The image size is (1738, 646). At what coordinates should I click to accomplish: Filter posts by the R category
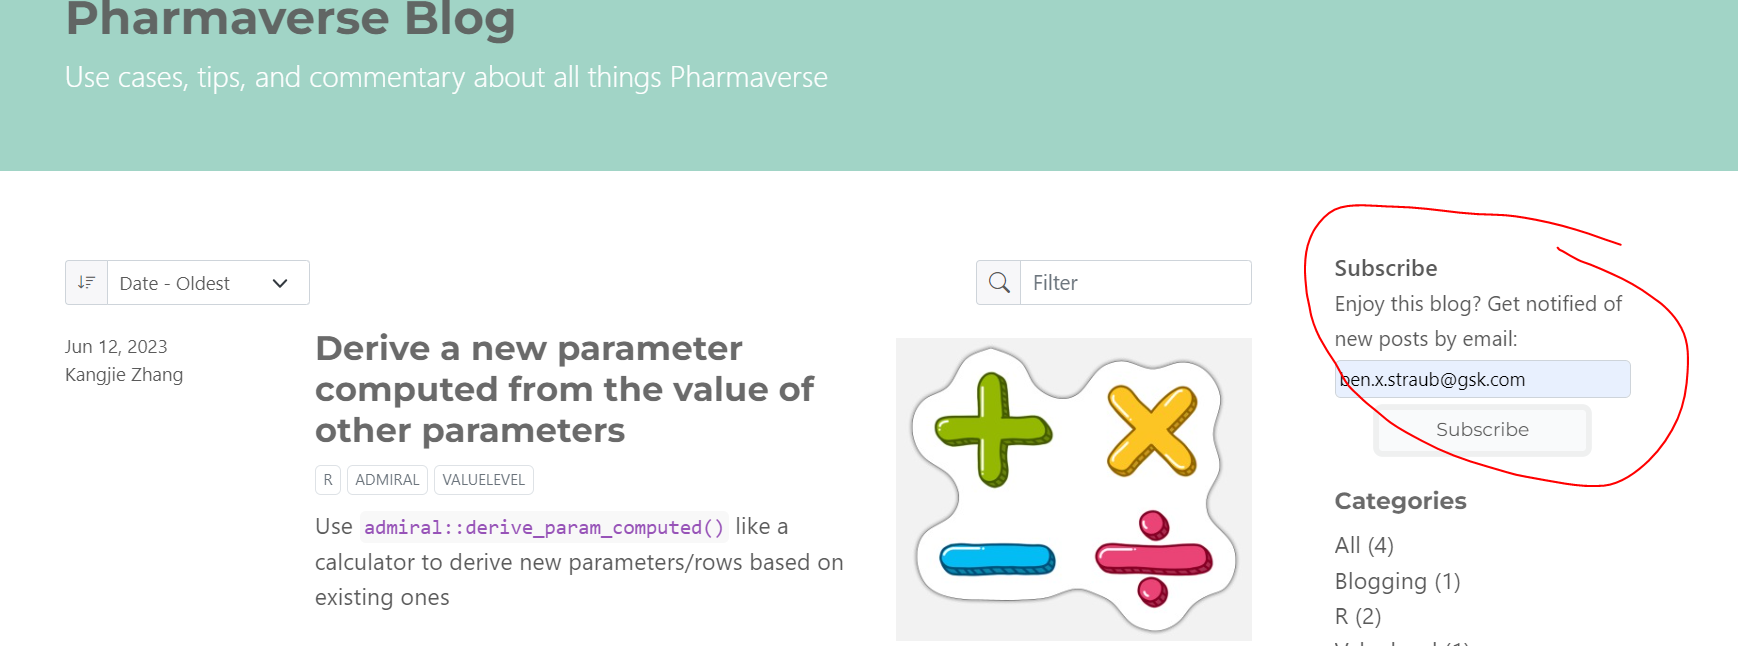1358,617
